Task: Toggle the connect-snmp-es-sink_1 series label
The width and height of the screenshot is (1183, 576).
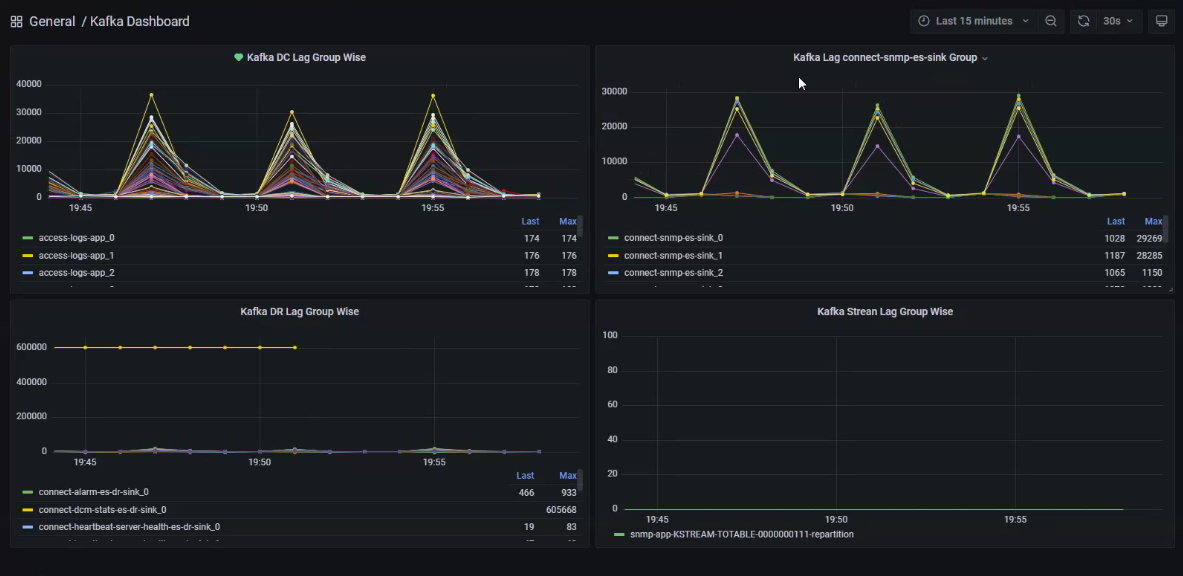Action: coord(673,255)
